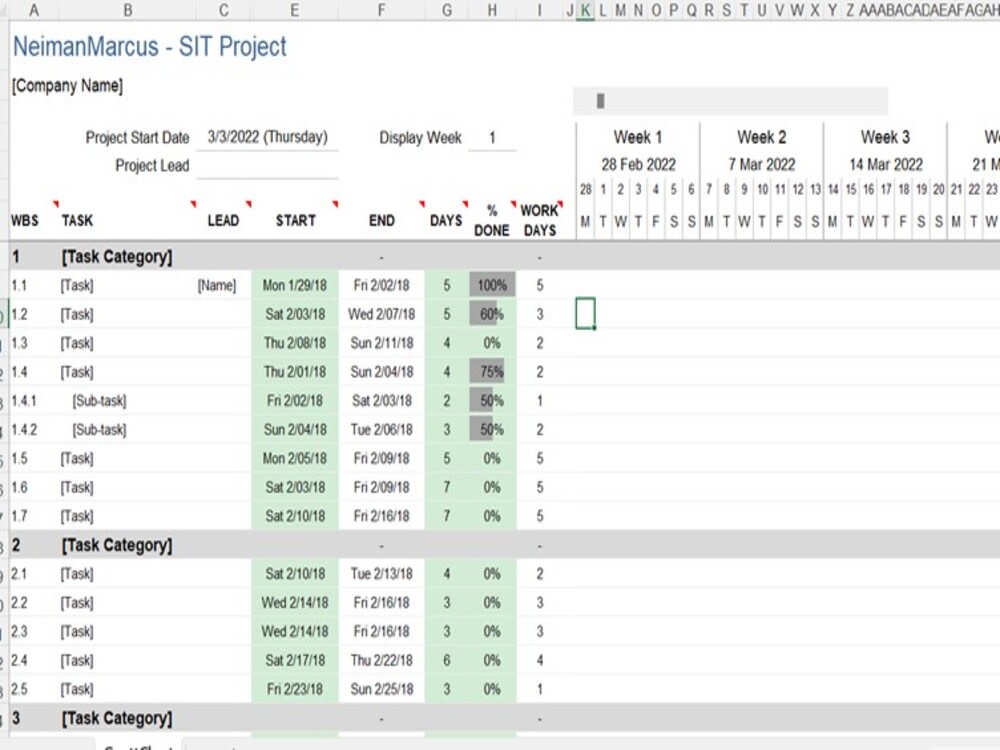The width and height of the screenshot is (1000, 750).
Task: Select start date Mon 1/29/18
Action: pos(295,285)
